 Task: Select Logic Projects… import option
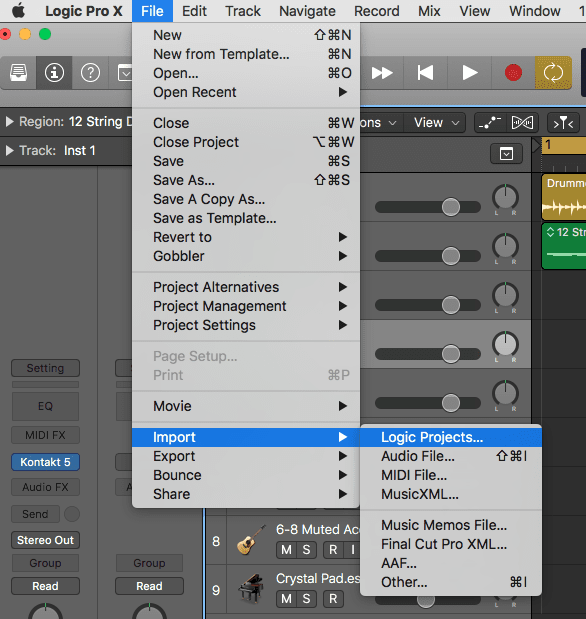(x=451, y=437)
